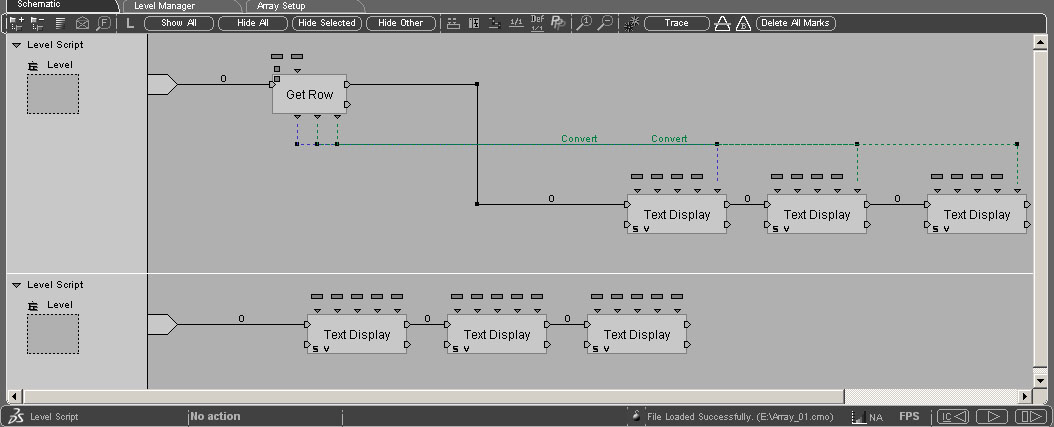Click the 1/1 scale icon
Viewport: 1054px width, 427px height.
516,23
